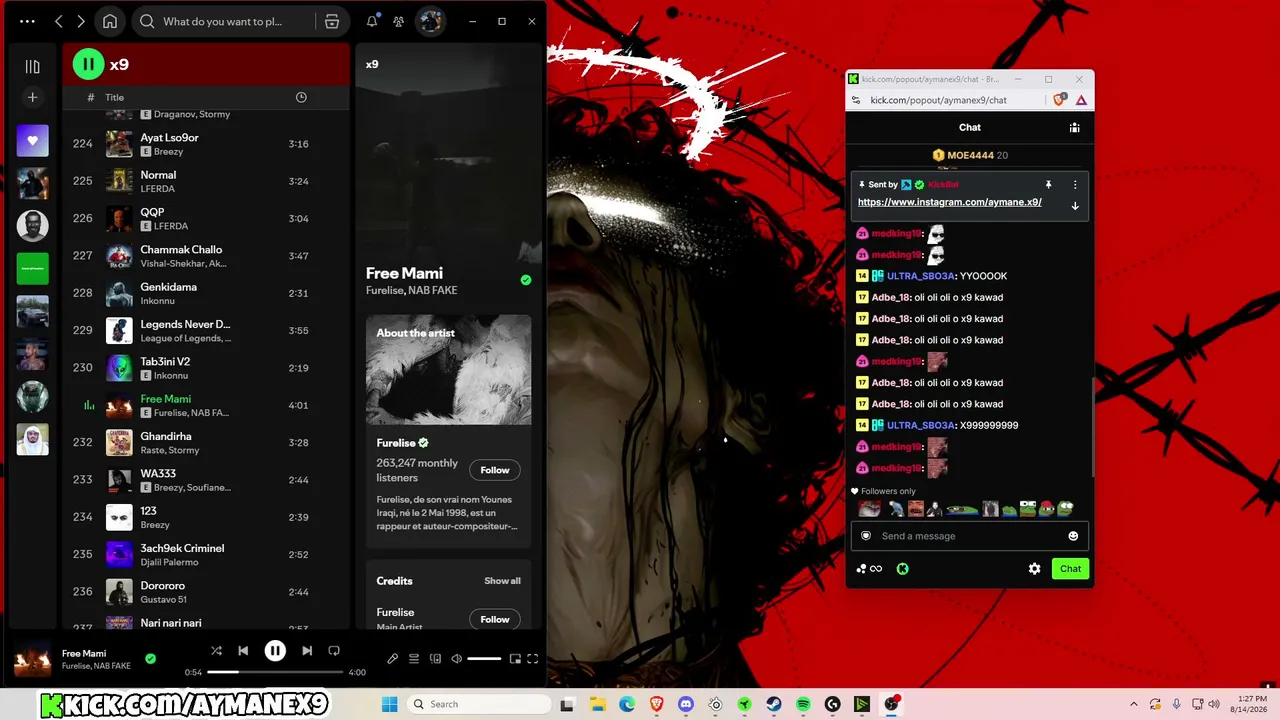1280x720 pixels.
Task: Select track Genkidama in playlist
Action: 206,293
